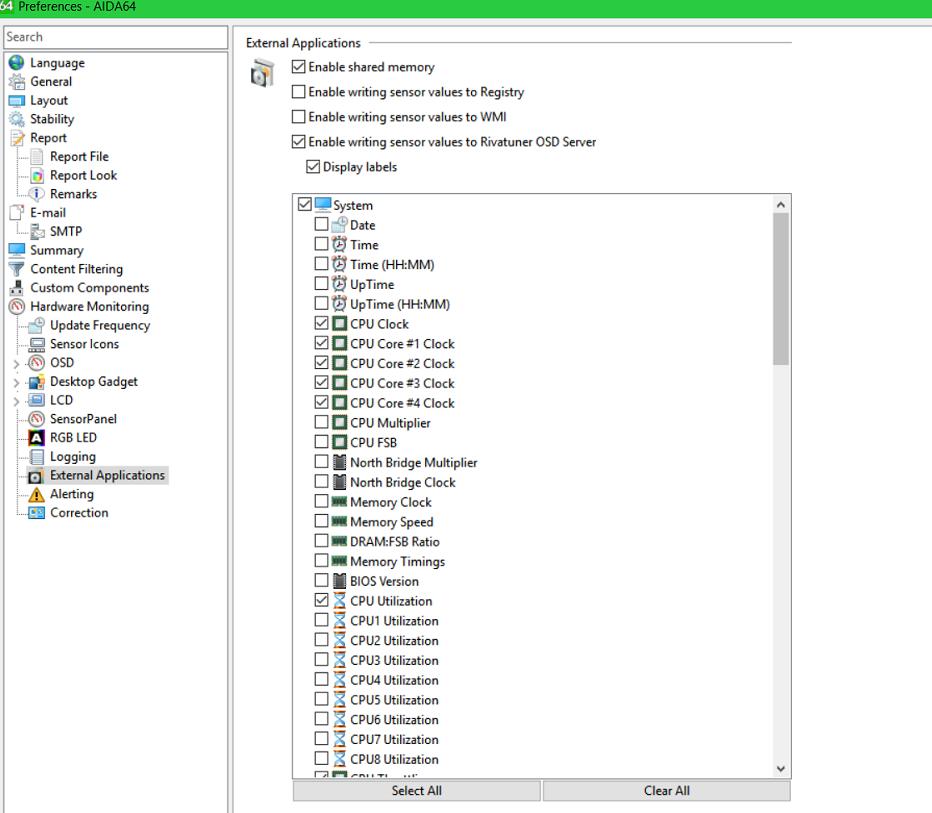
Task: Click the CPU Clock chip icon
Action: click(339, 324)
